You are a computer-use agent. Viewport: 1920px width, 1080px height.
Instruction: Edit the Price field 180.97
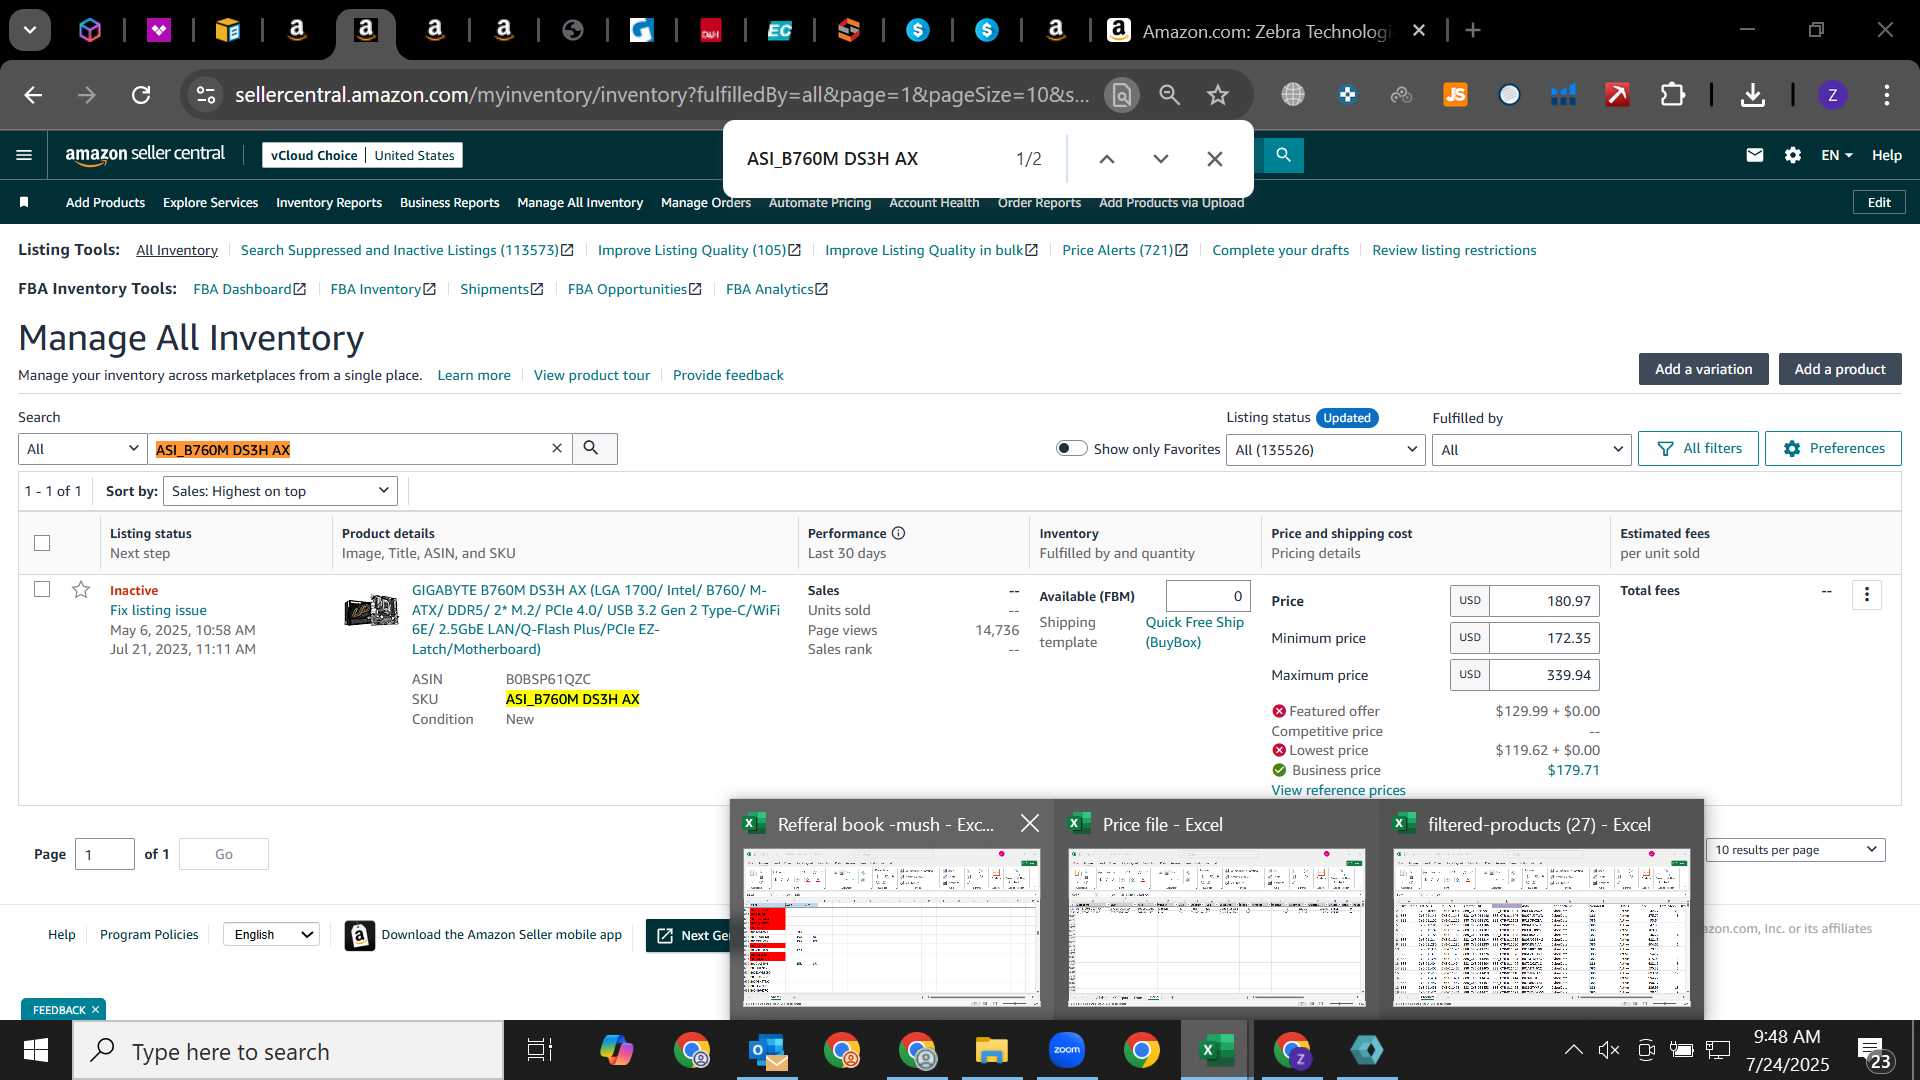click(x=1544, y=601)
